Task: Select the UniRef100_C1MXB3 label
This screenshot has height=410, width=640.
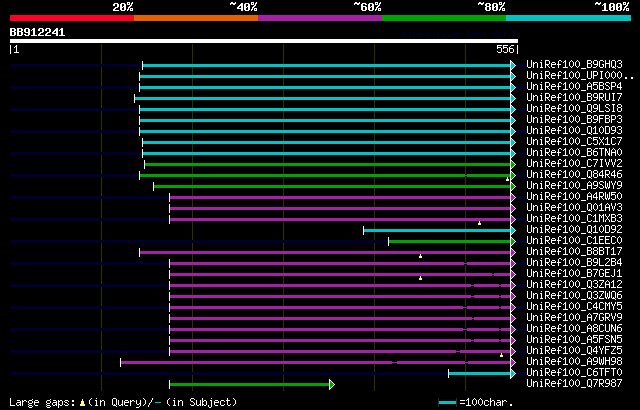Action: tap(574, 219)
